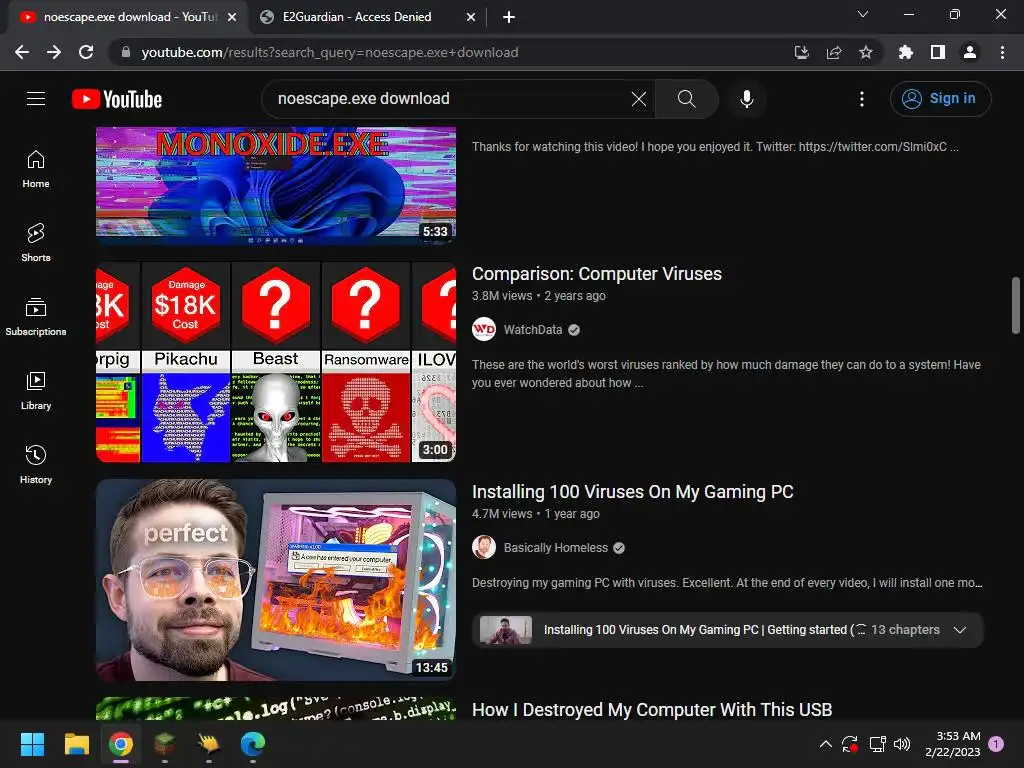Open Subscriptions in the sidebar
1024x768 pixels.
coord(36,317)
